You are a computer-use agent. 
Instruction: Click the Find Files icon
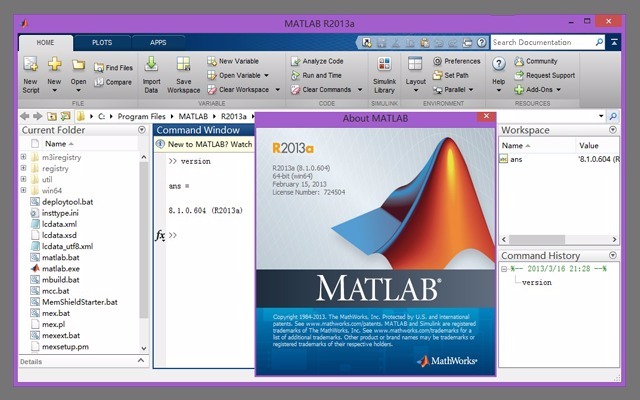tap(112, 68)
